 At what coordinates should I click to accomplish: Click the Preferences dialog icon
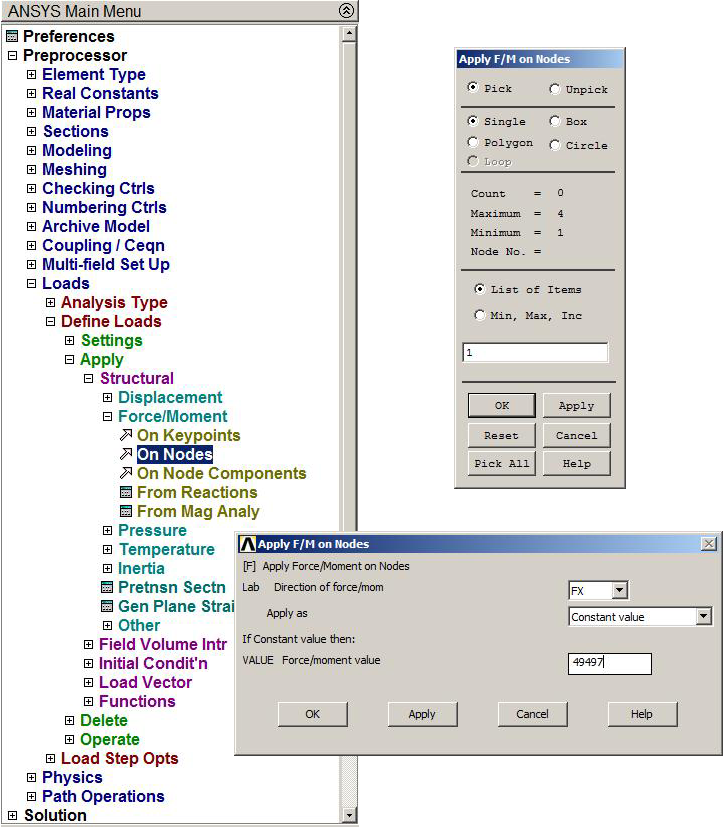pos(12,37)
